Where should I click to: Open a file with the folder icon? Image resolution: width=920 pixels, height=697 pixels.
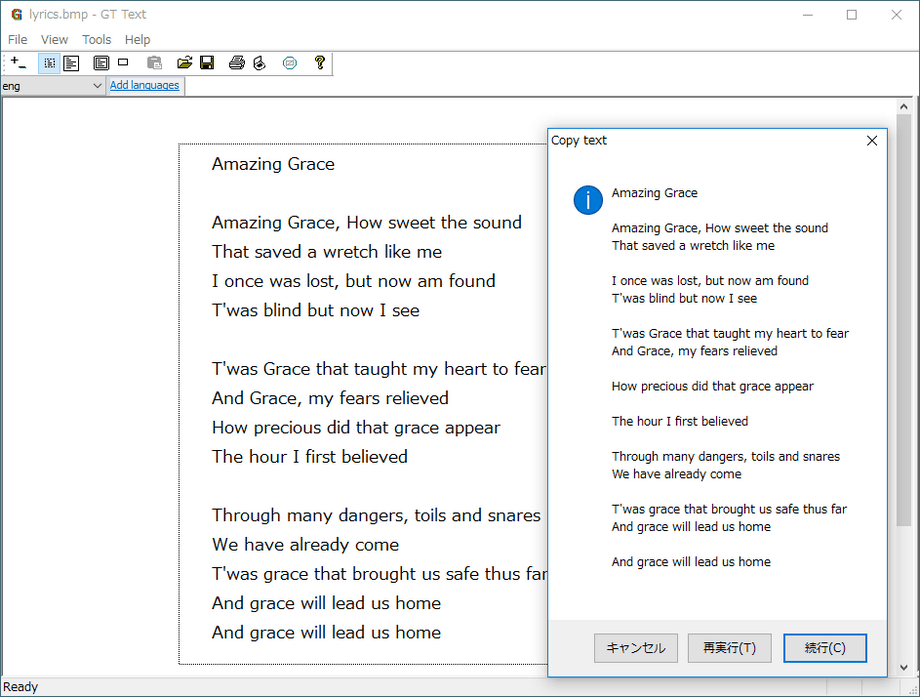pyautogui.click(x=184, y=63)
